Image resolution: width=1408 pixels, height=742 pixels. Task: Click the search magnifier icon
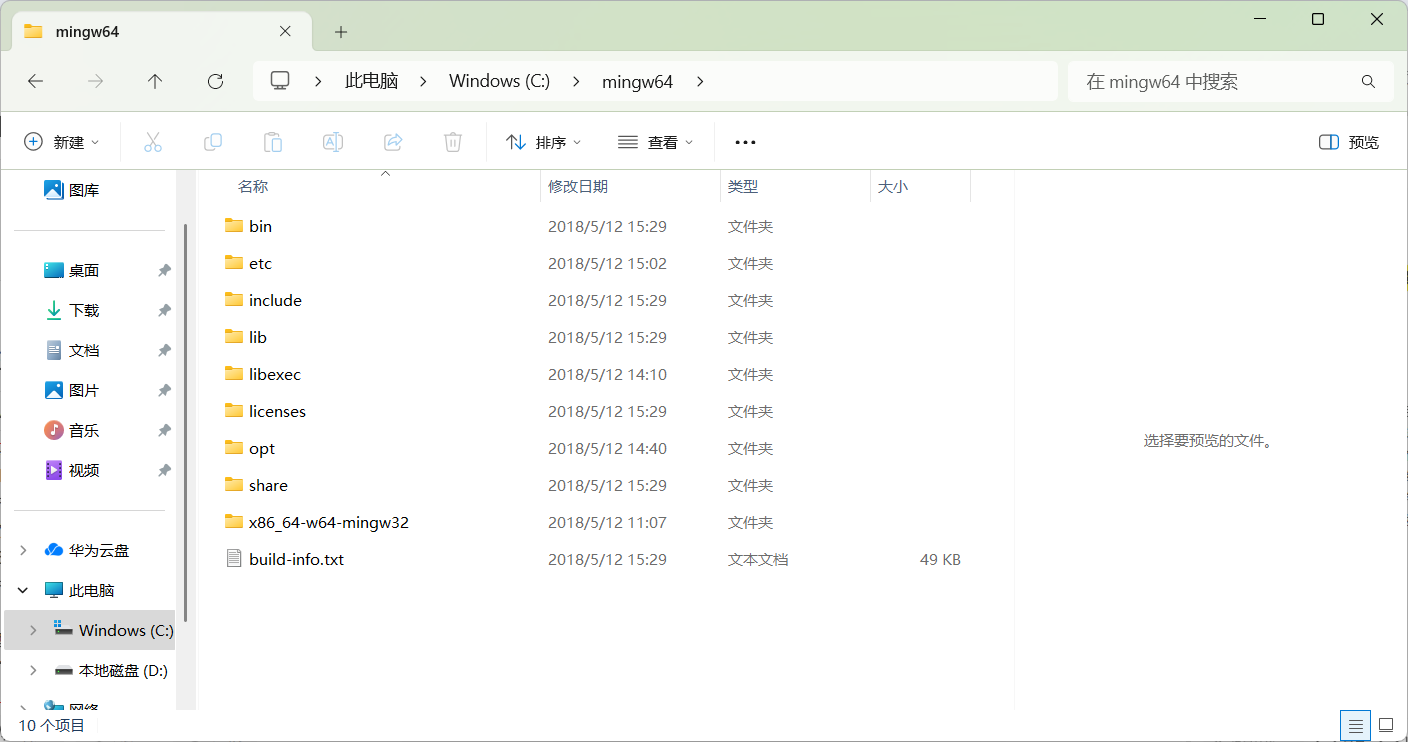[x=1368, y=82]
